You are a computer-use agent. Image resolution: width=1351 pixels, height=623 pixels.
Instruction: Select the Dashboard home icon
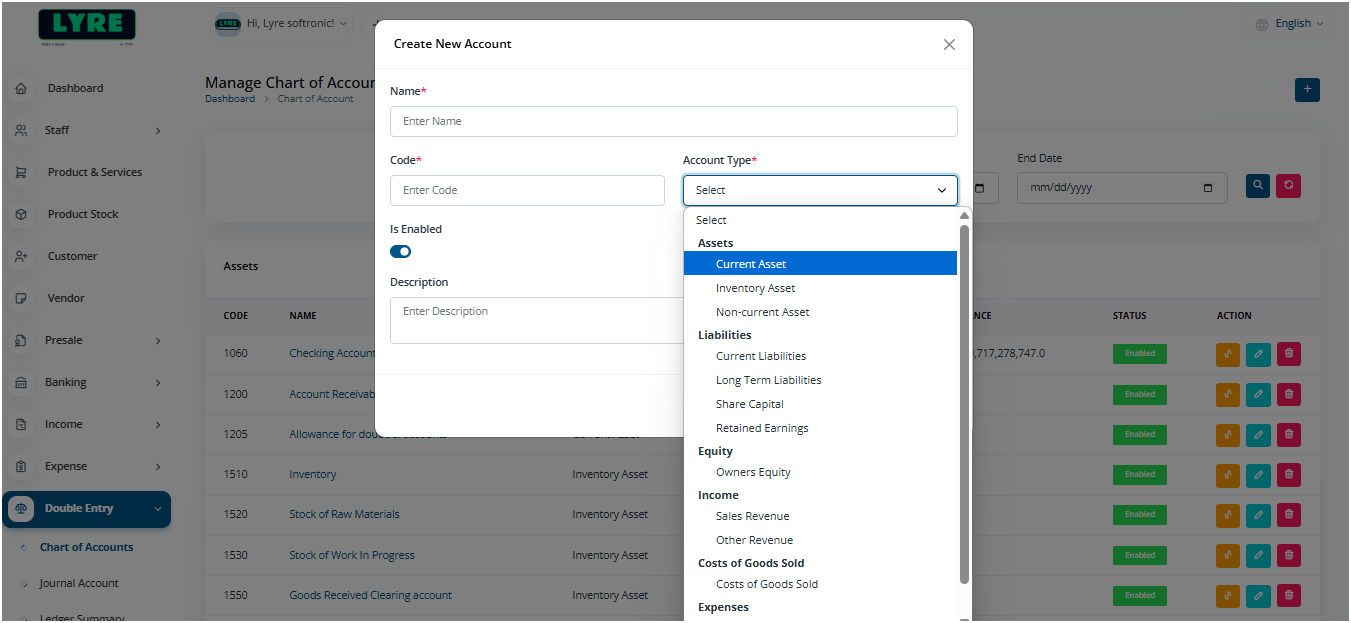[20, 88]
